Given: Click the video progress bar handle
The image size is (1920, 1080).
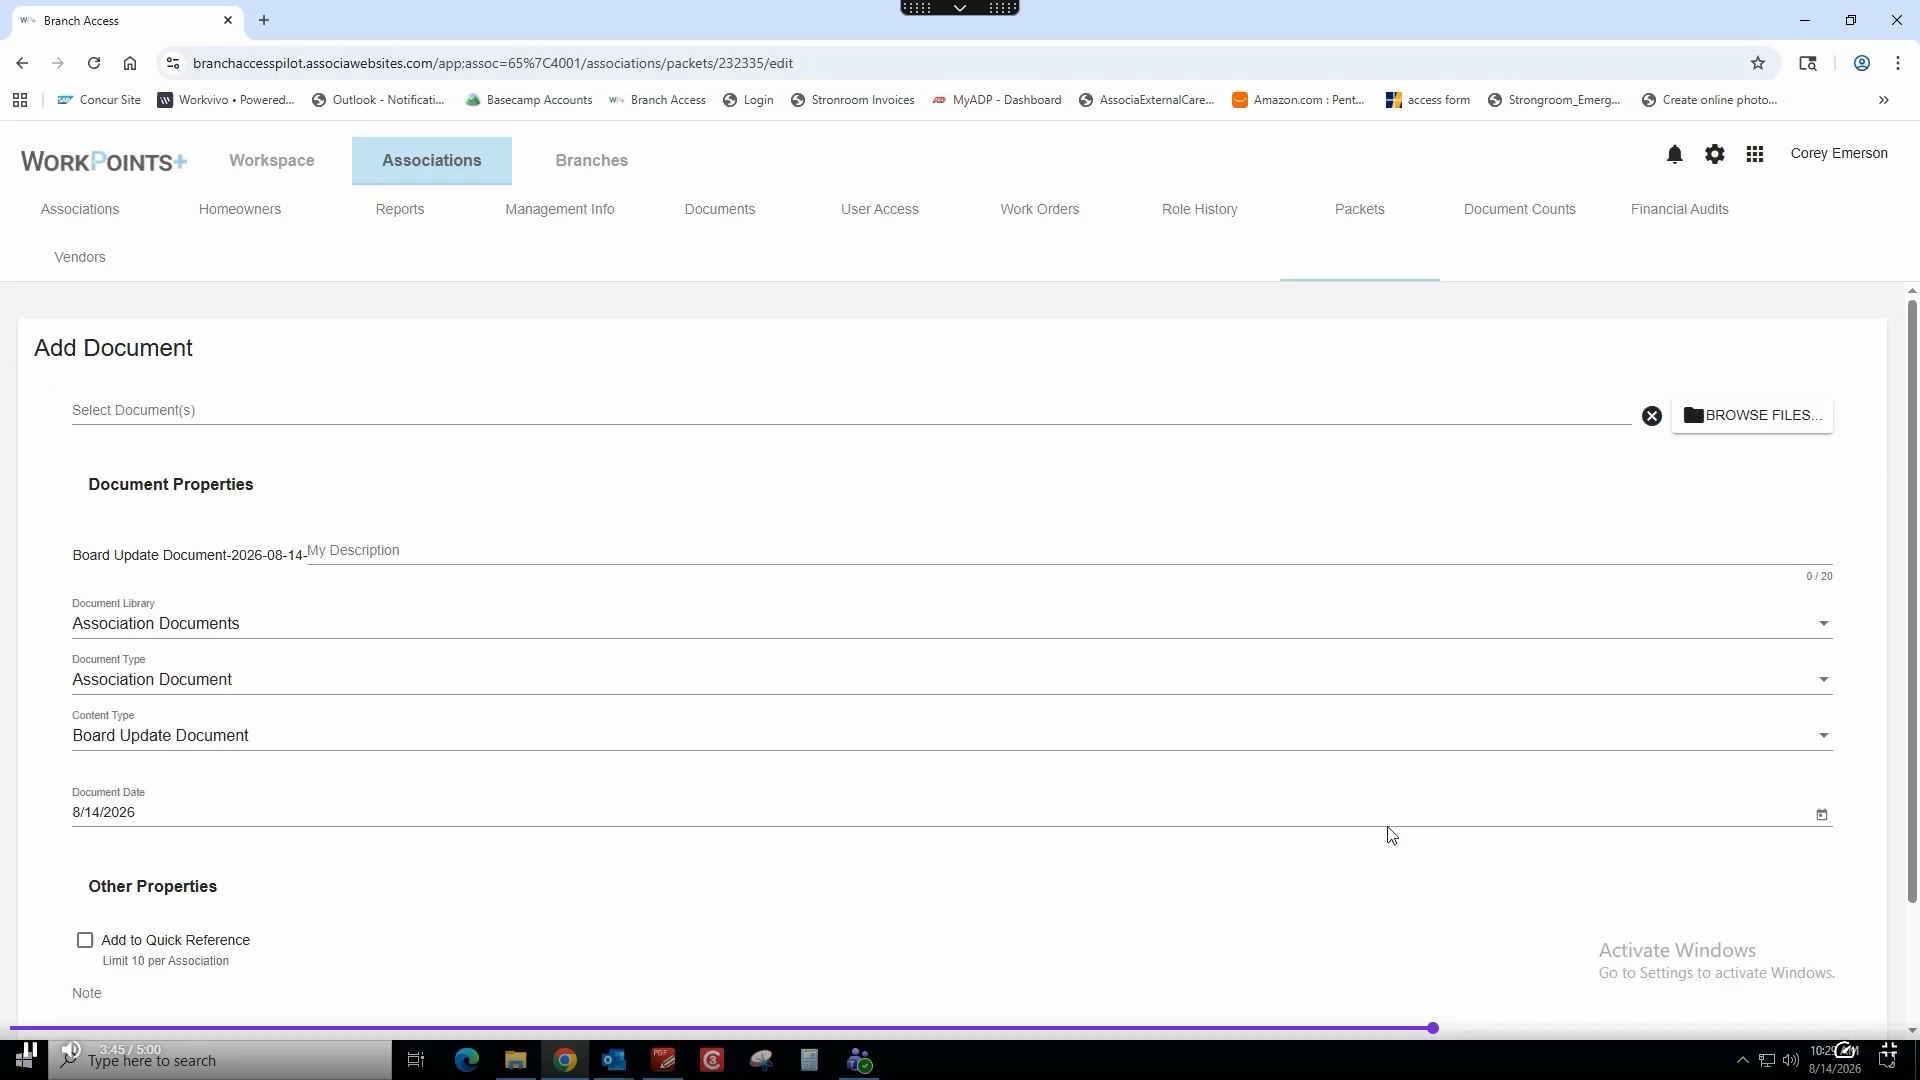Looking at the screenshot, I should click(x=1433, y=1028).
